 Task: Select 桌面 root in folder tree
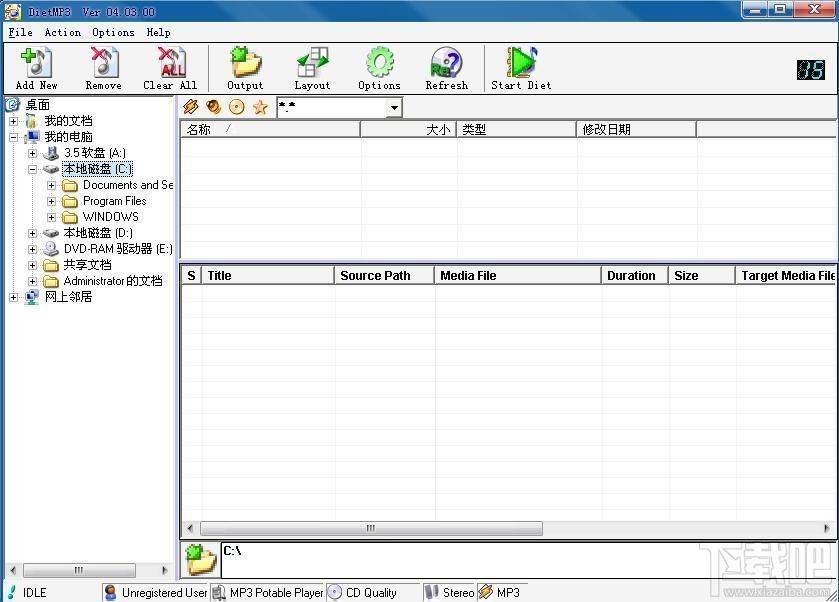coord(37,105)
